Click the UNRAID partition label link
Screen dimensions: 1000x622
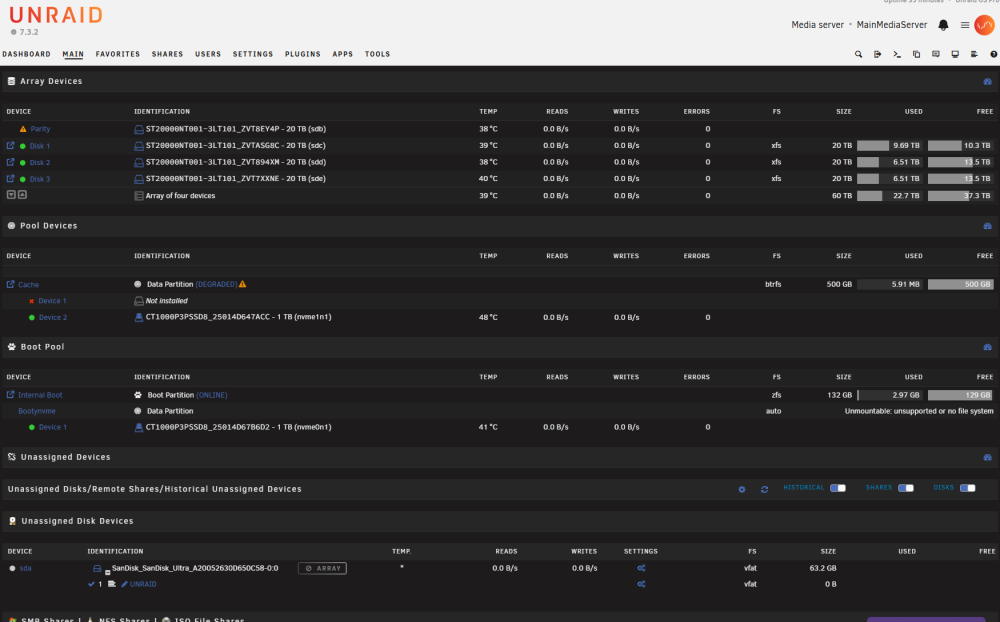tap(143, 584)
